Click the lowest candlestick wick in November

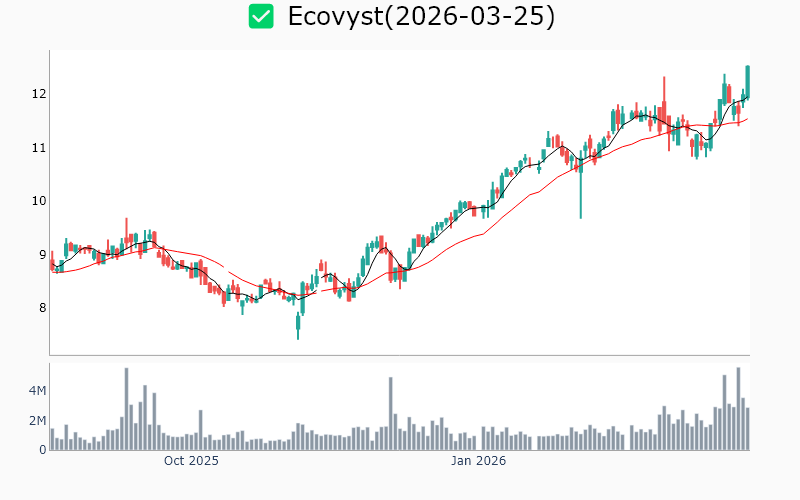(298, 327)
